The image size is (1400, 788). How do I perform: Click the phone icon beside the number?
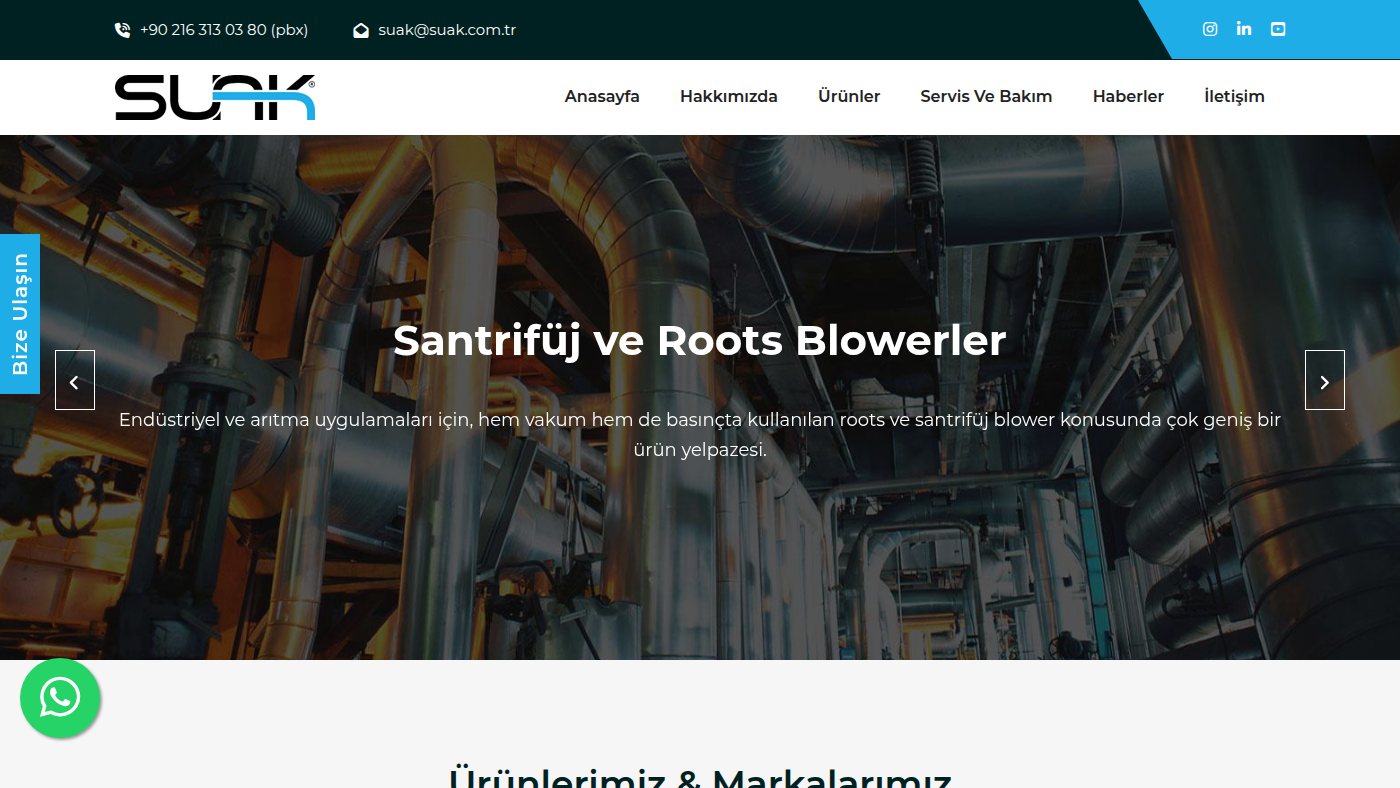pos(122,30)
